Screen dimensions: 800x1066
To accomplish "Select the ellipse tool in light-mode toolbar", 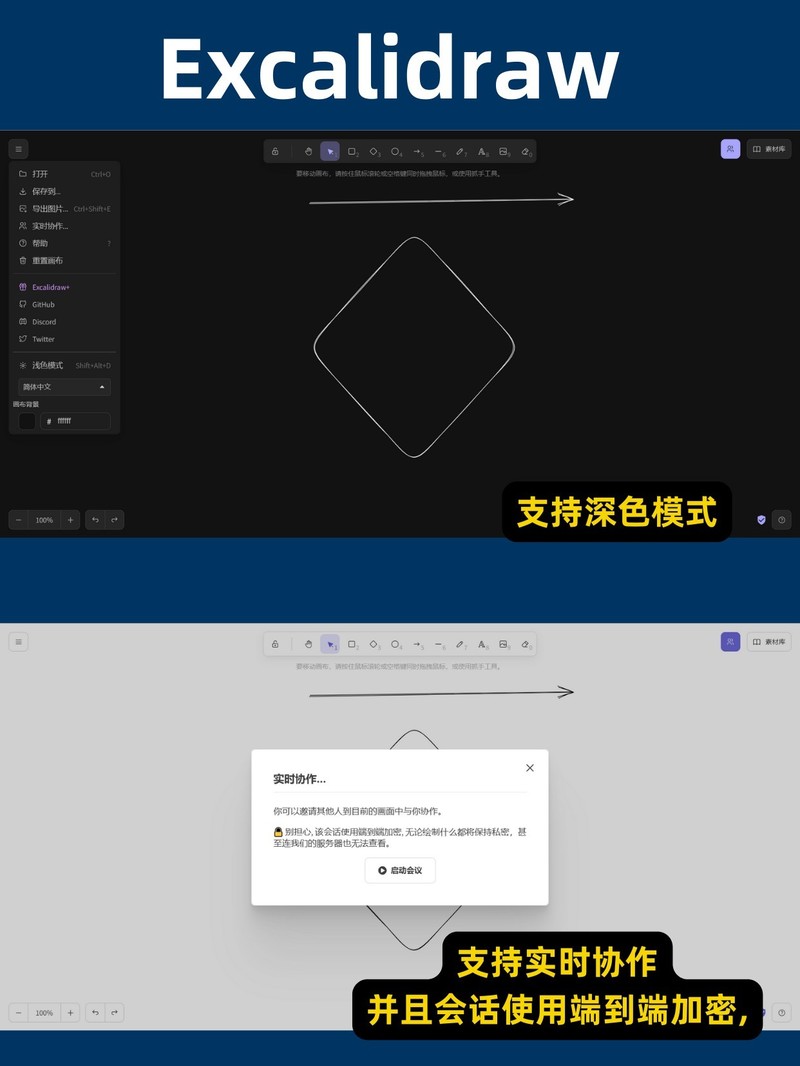I will (x=396, y=644).
